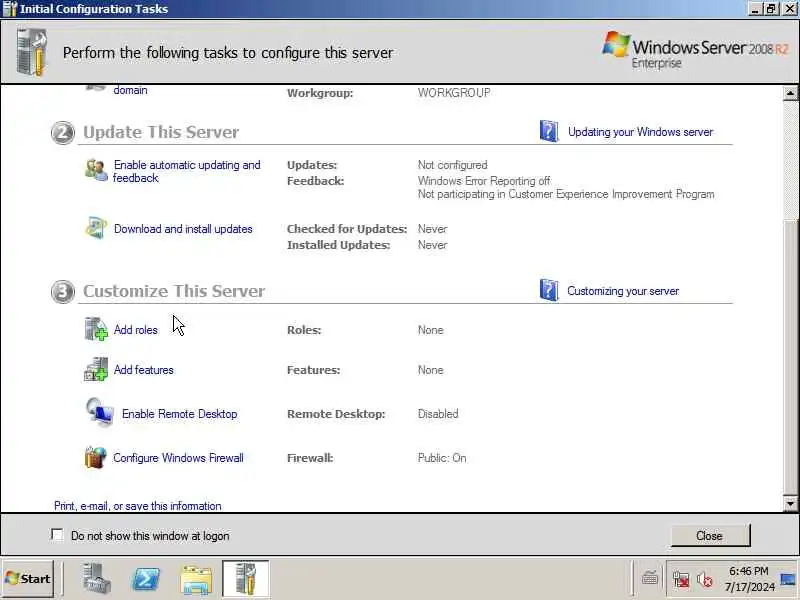Screen dimensions: 800x600
Task: Click the Initial Configuration Tasks title bar icon
Action: [10, 9]
